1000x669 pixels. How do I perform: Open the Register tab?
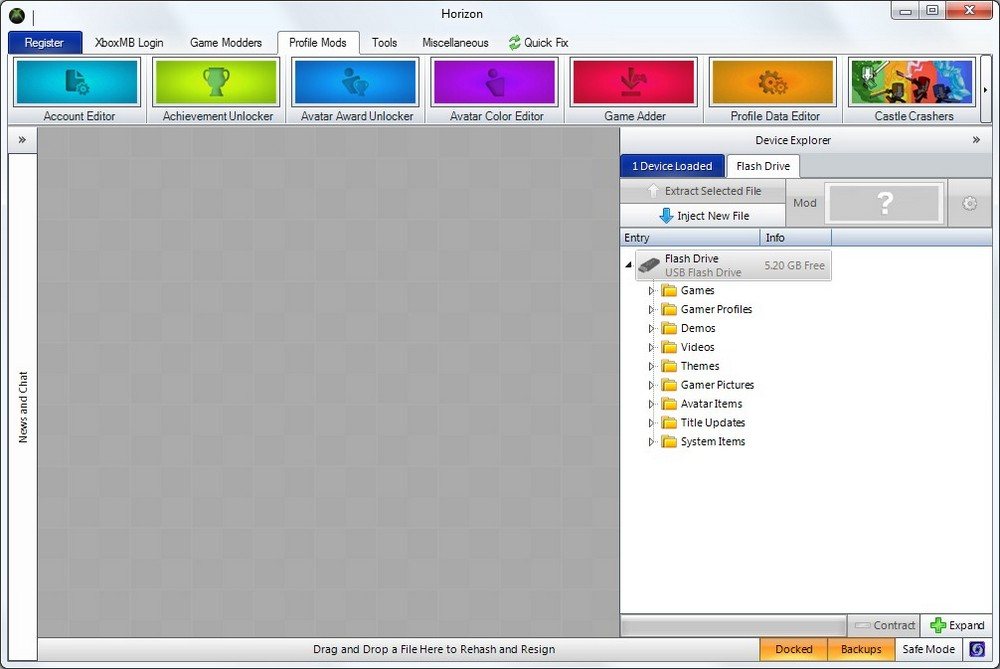[x=45, y=43]
